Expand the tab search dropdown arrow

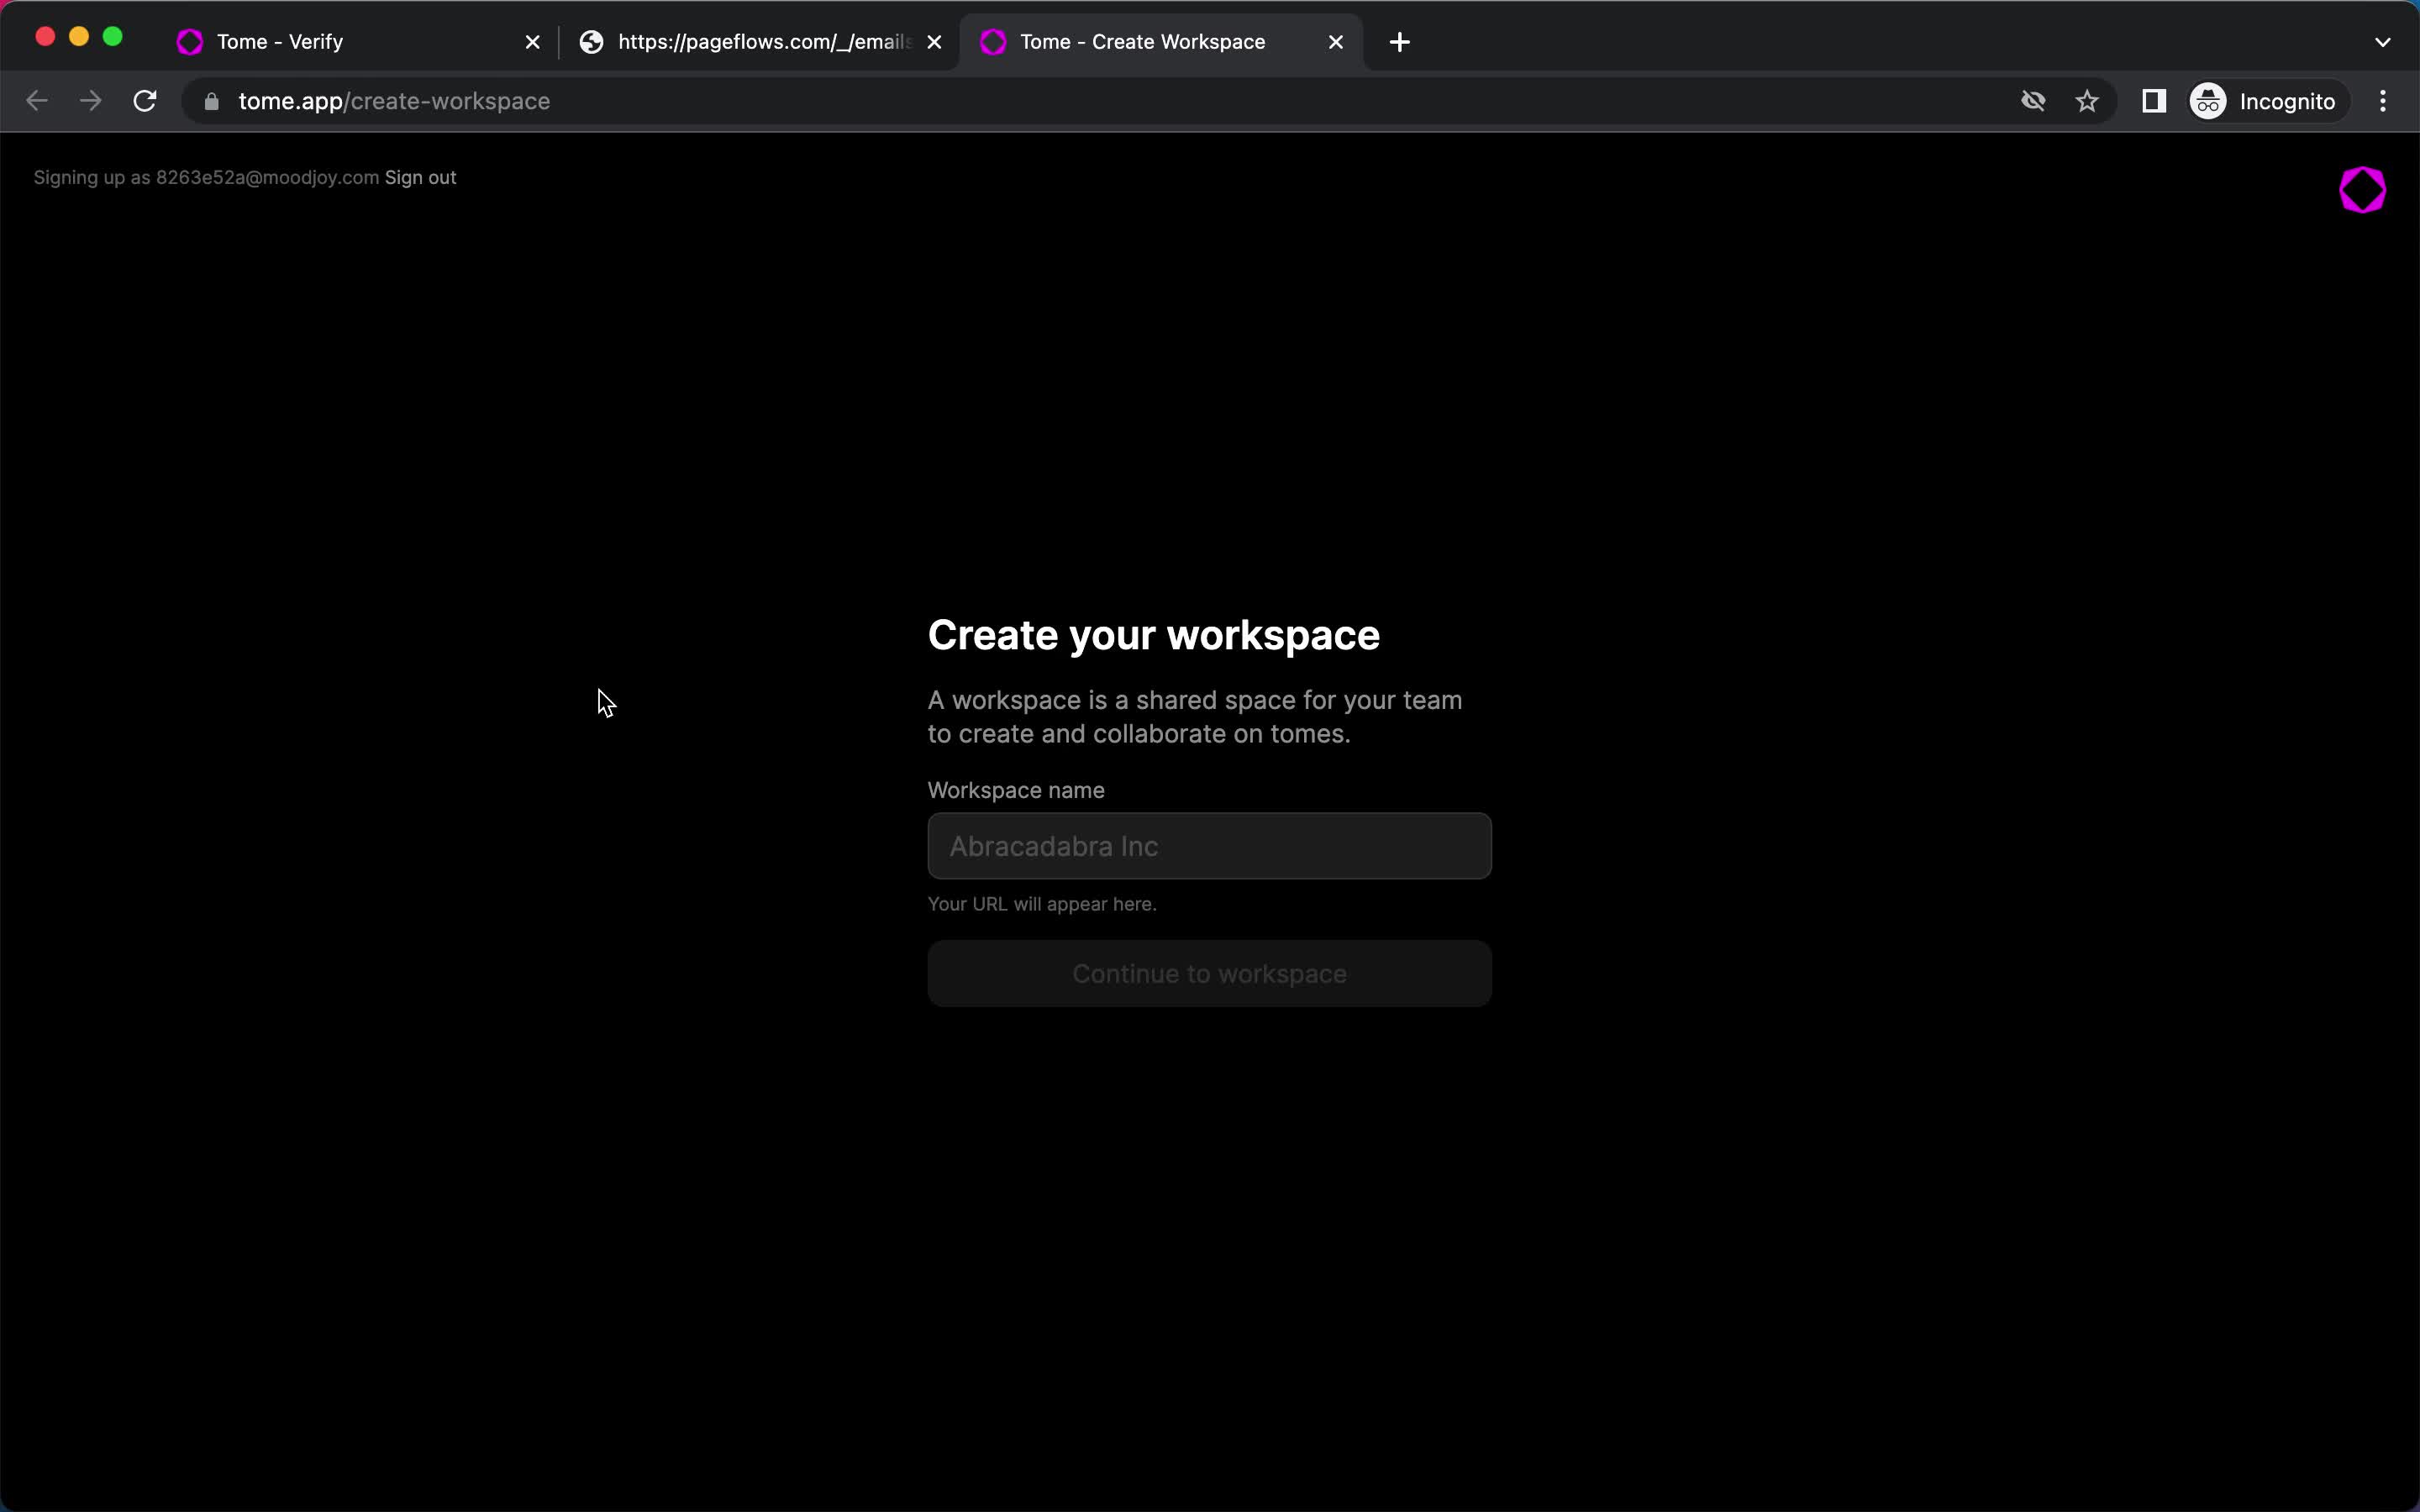pos(2383,42)
